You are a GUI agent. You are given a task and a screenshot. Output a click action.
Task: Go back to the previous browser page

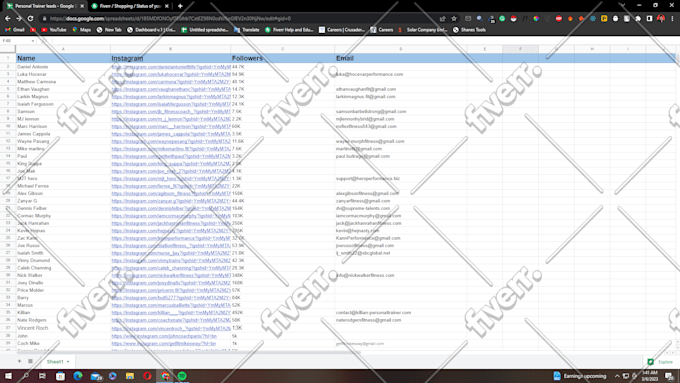point(7,19)
